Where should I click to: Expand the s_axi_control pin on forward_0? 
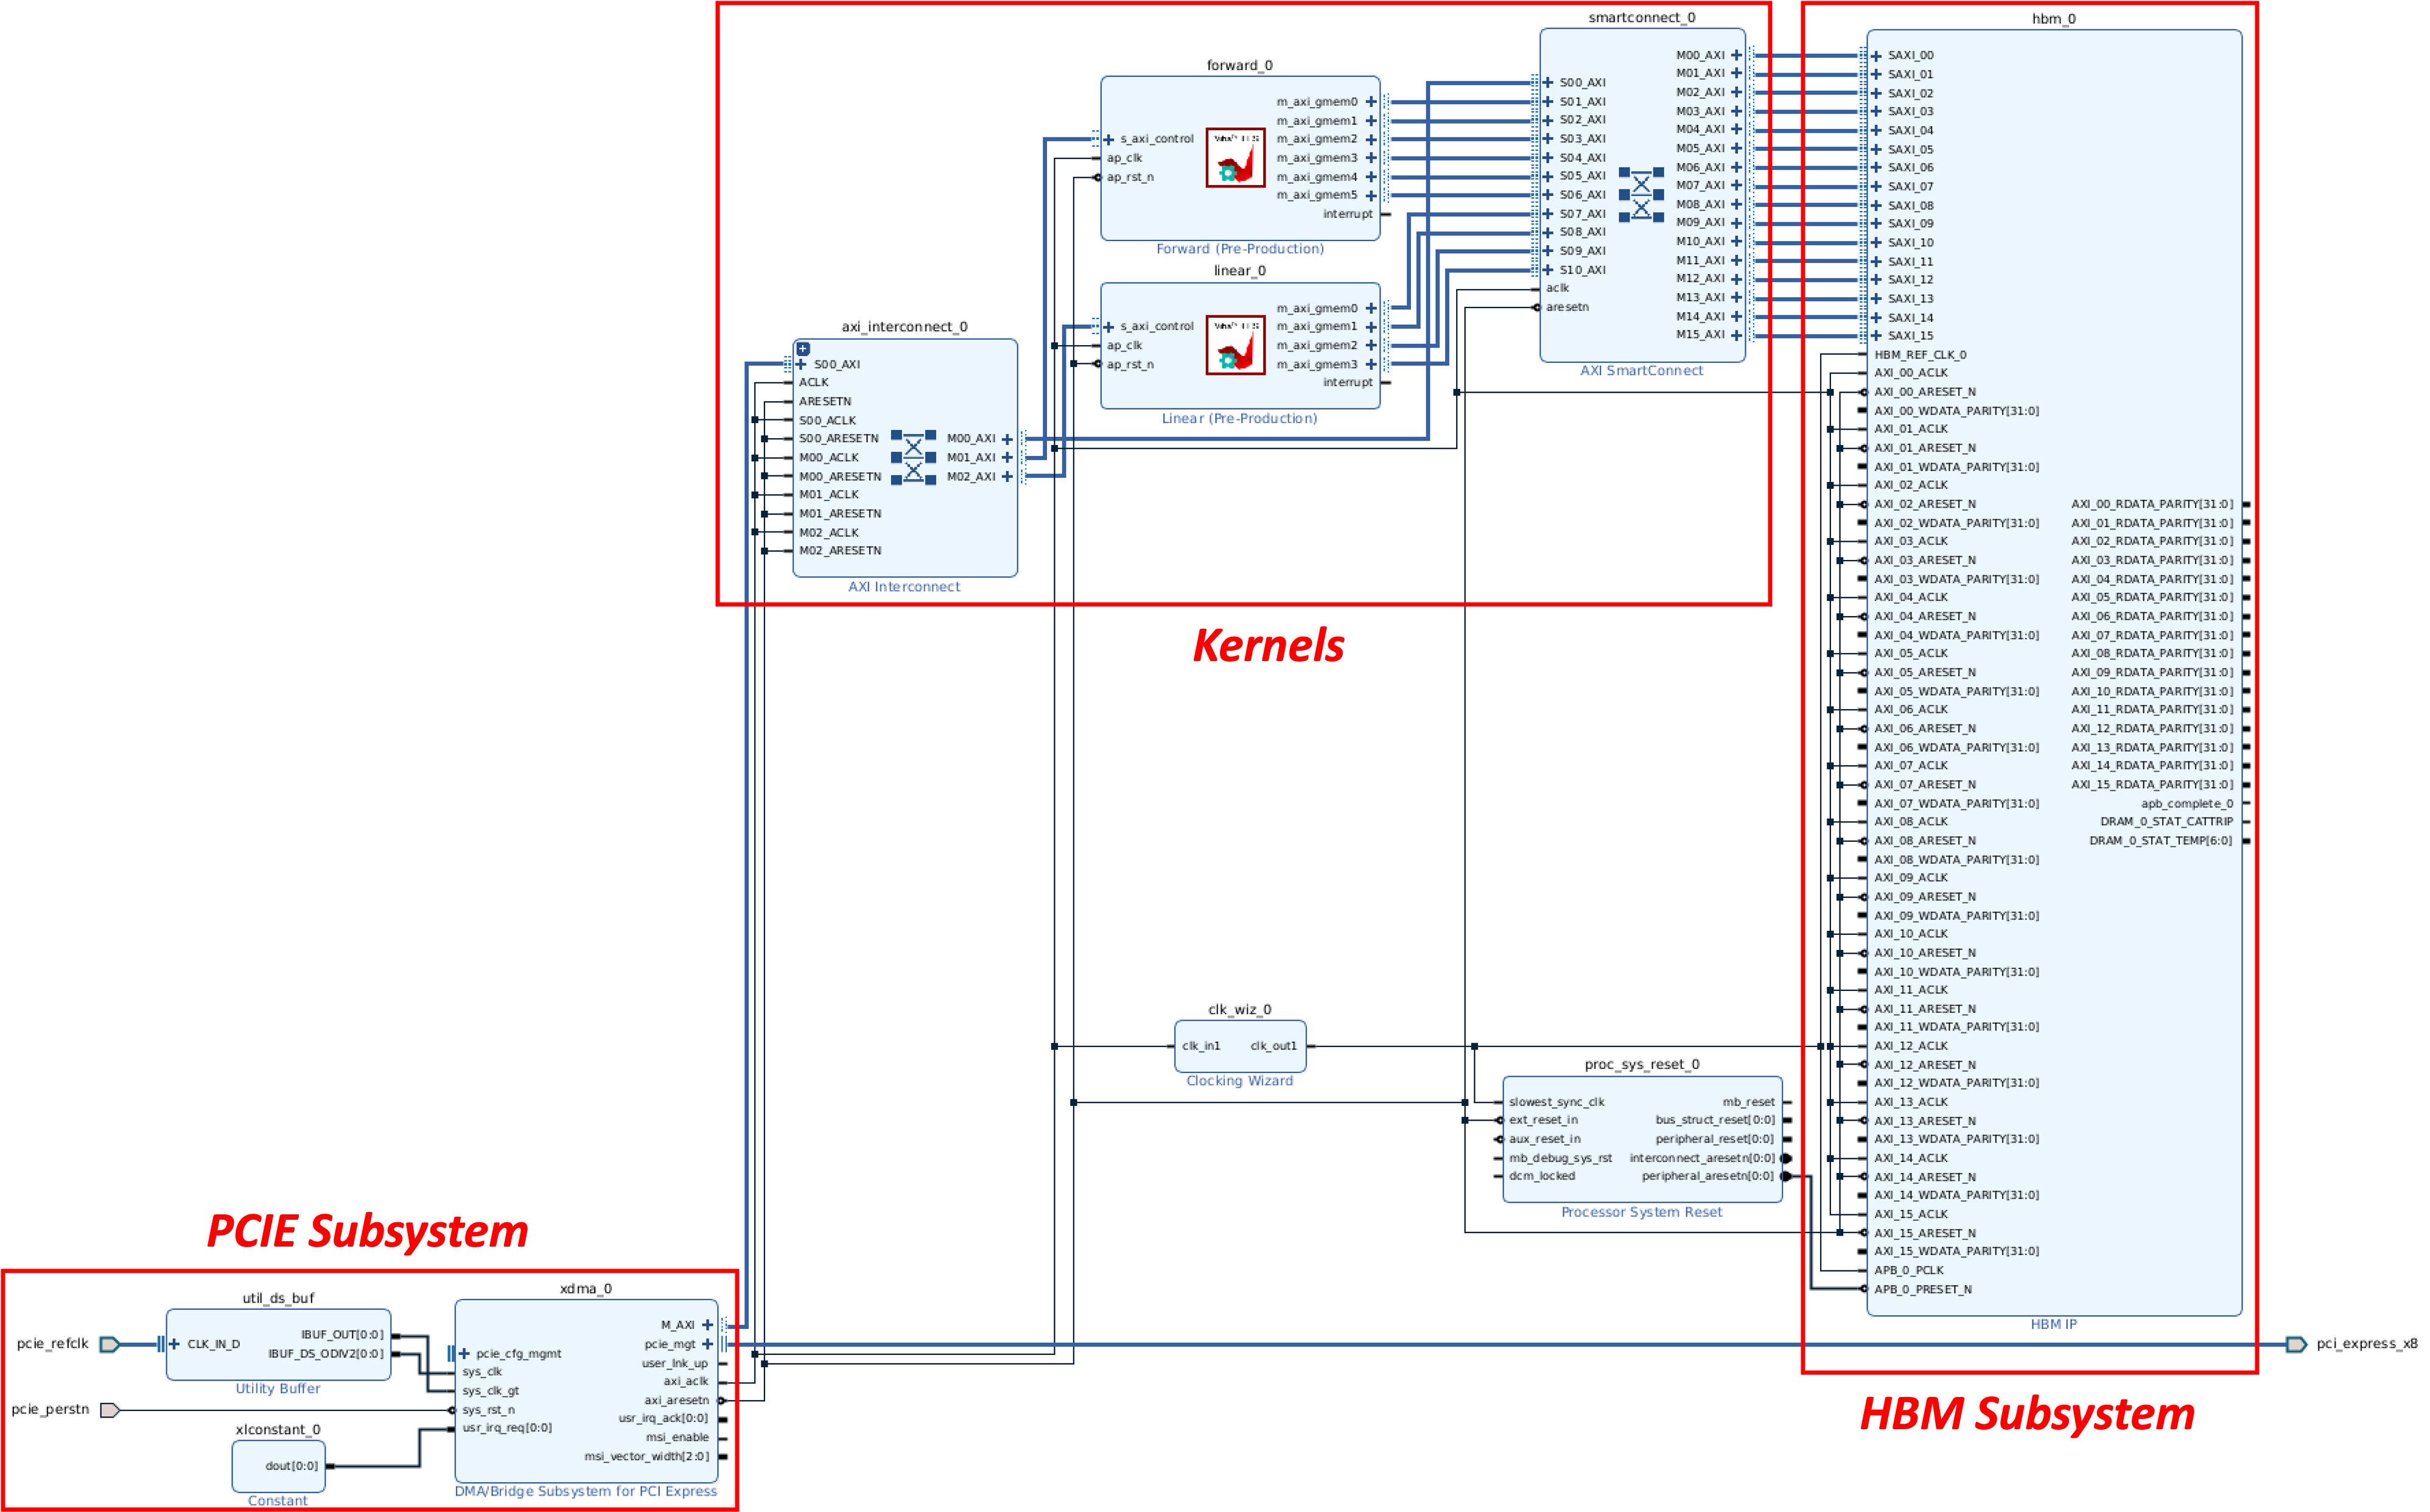[1108, 140]
